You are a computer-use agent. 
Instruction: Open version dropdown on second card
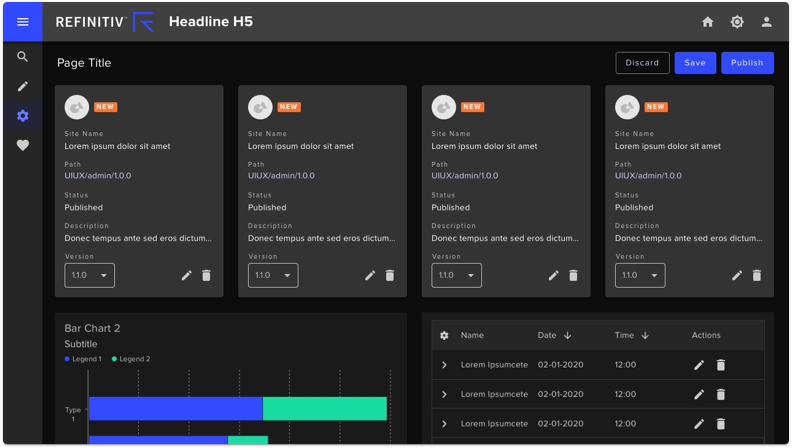tap(273, 275)
